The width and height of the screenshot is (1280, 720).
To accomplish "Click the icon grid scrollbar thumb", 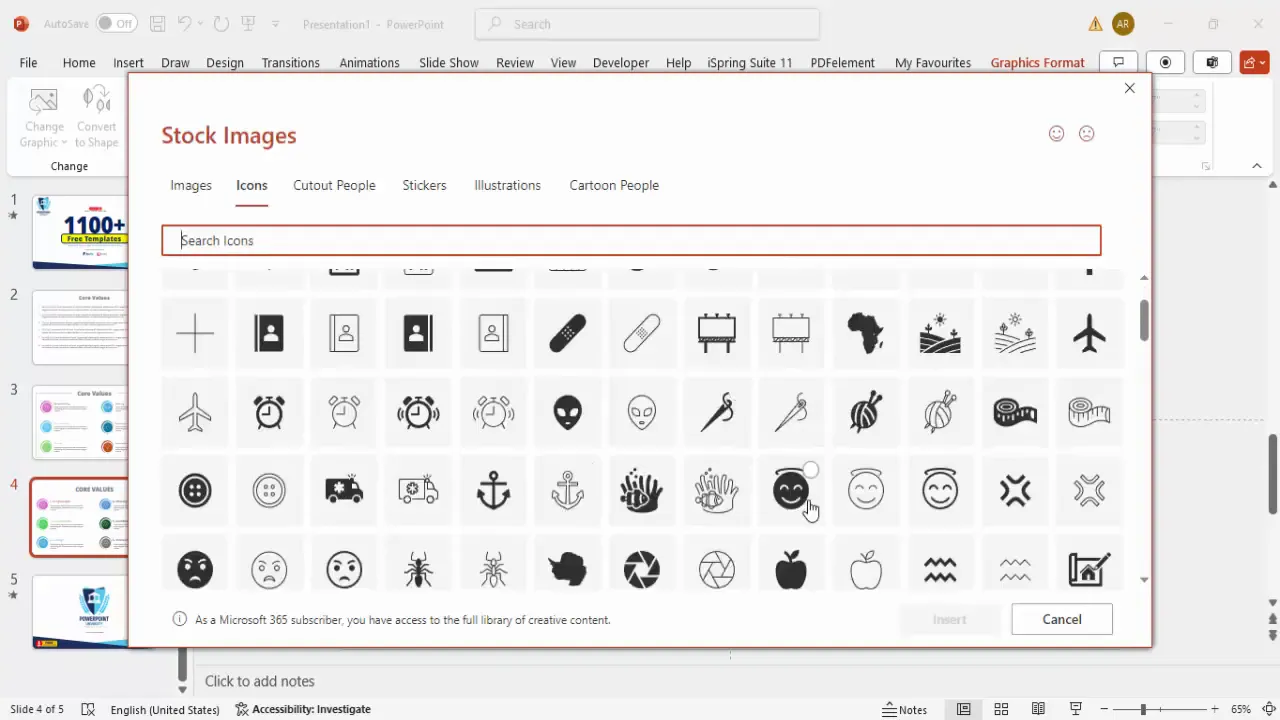I will click(x=1144, y=319).
